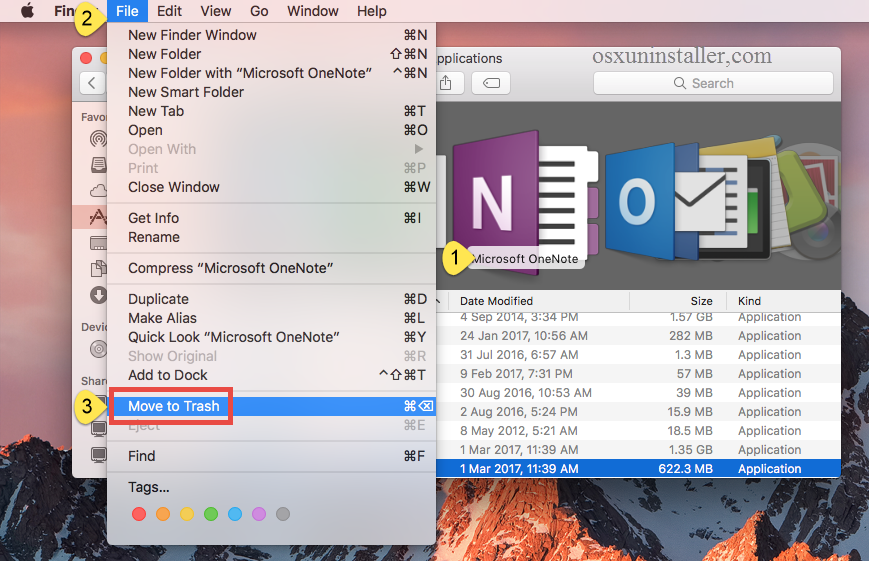The image size is (869, 561).
Task: Choose New Finder Window
Action: (272, 35)
